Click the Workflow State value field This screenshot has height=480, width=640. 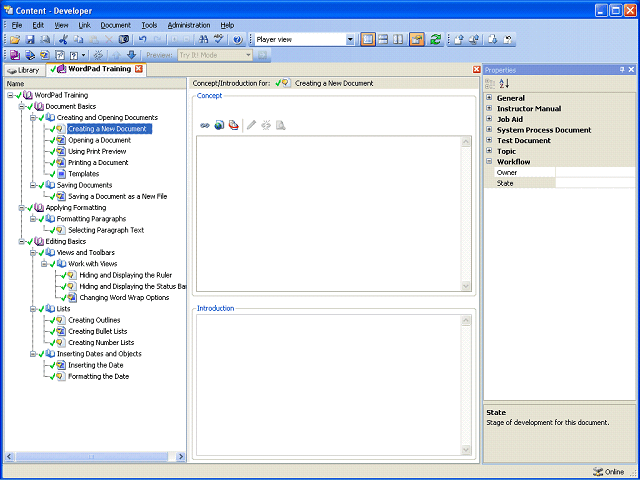coord(595,183)
